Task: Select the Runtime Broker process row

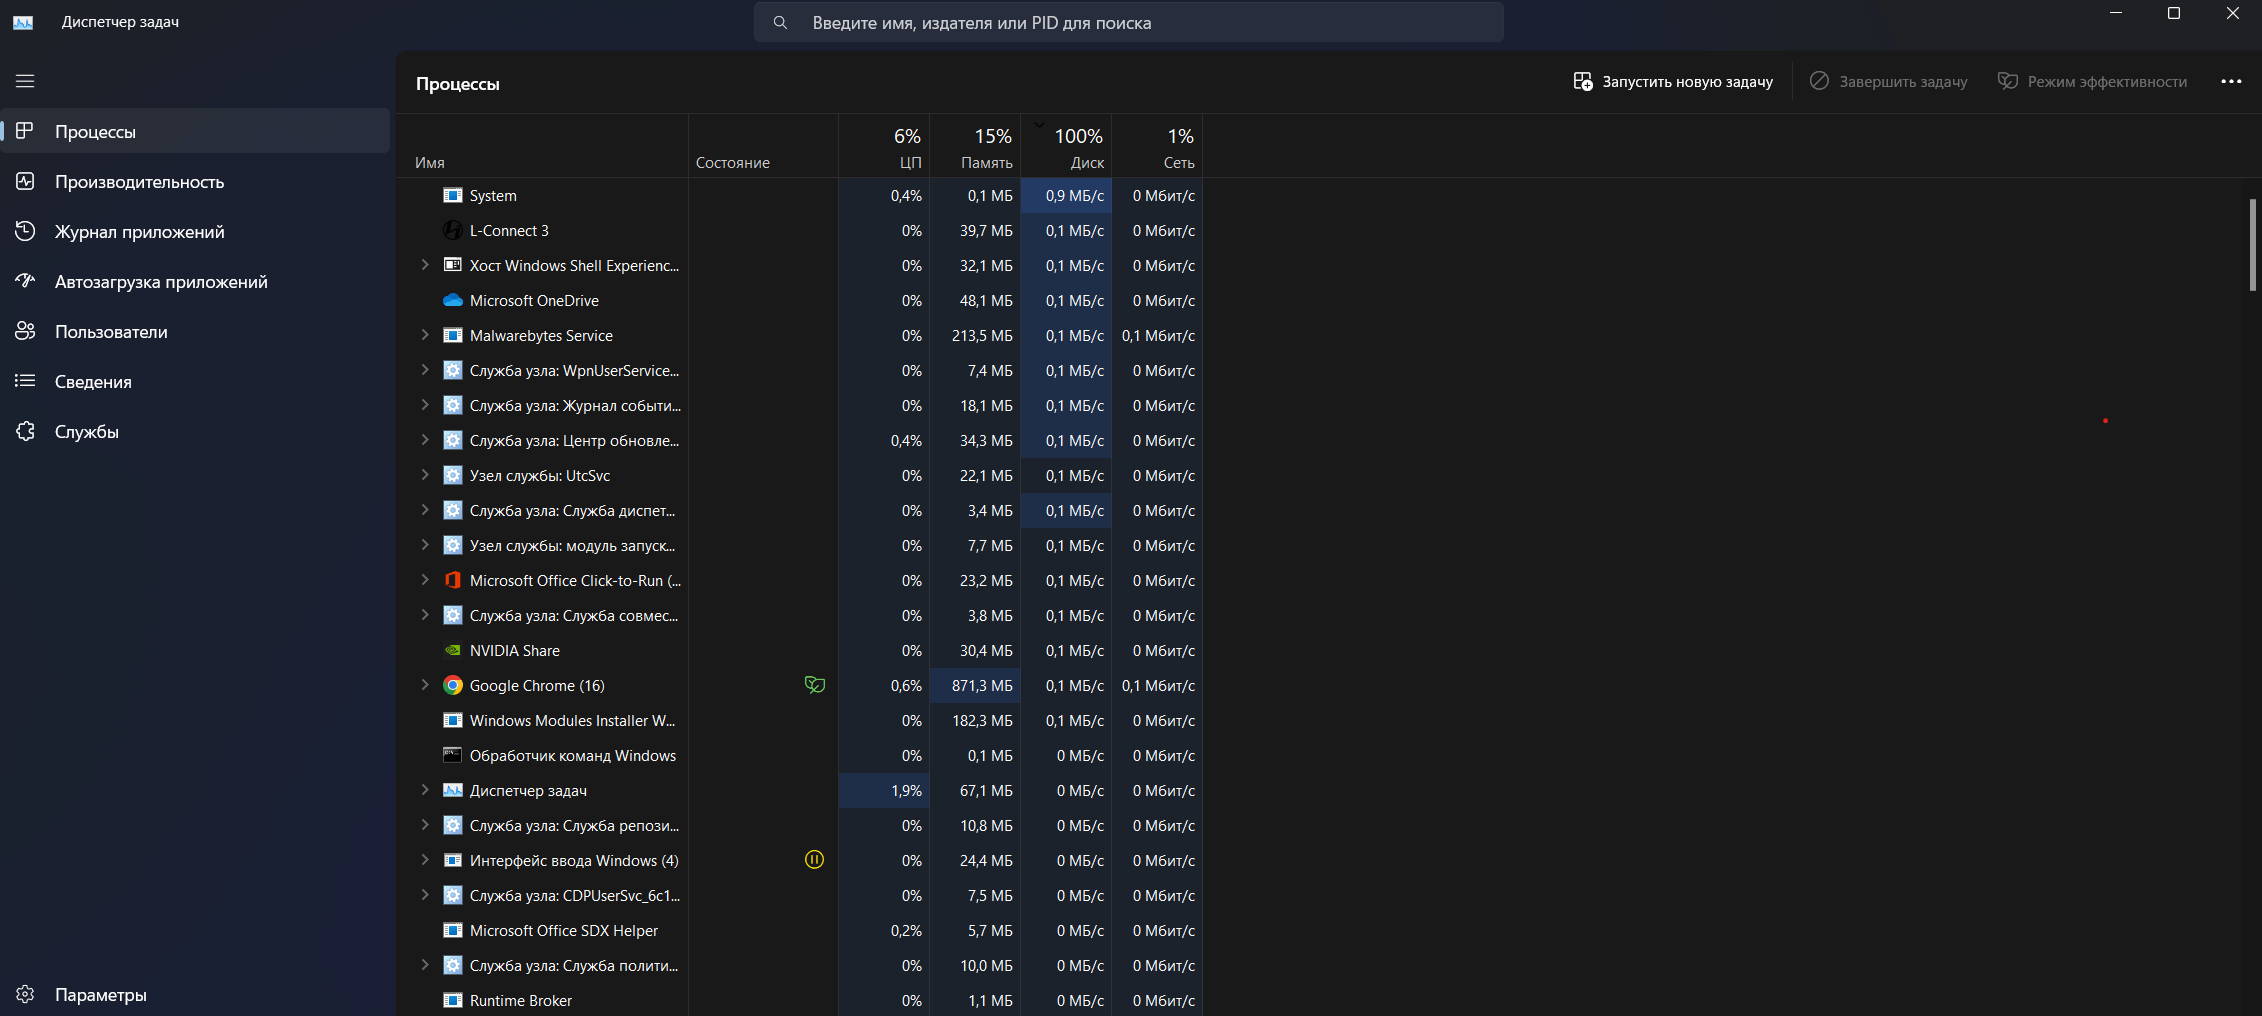Action: click(799, 1000)
